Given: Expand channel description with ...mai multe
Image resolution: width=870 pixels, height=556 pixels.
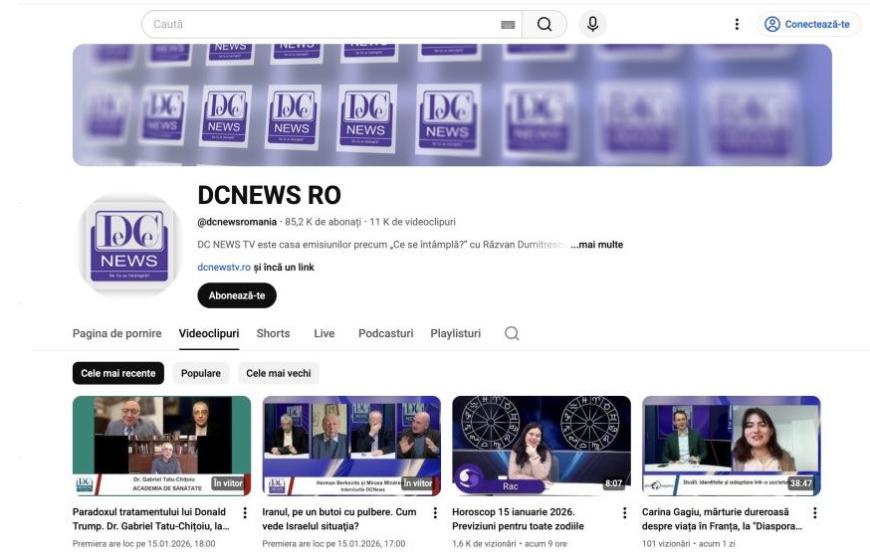Looking at the screenshot, I should point(597,244).
